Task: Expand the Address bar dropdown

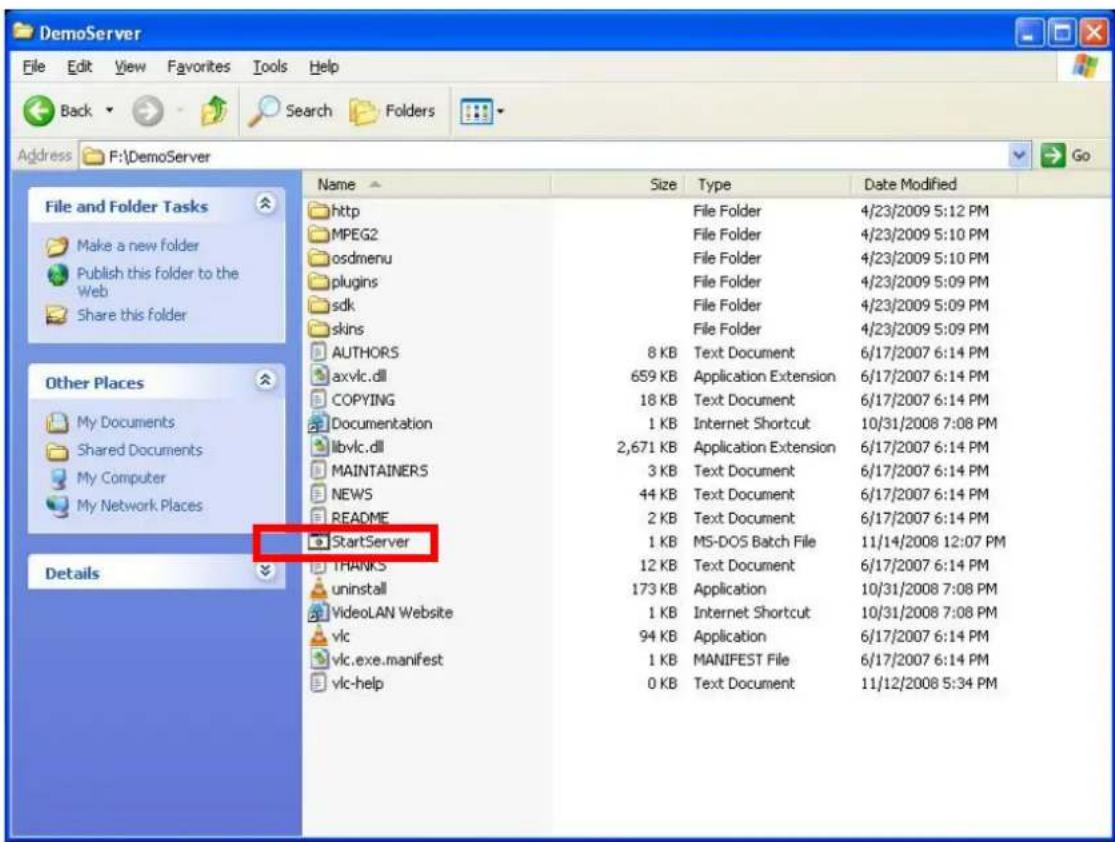Action: coord(1019,155)
